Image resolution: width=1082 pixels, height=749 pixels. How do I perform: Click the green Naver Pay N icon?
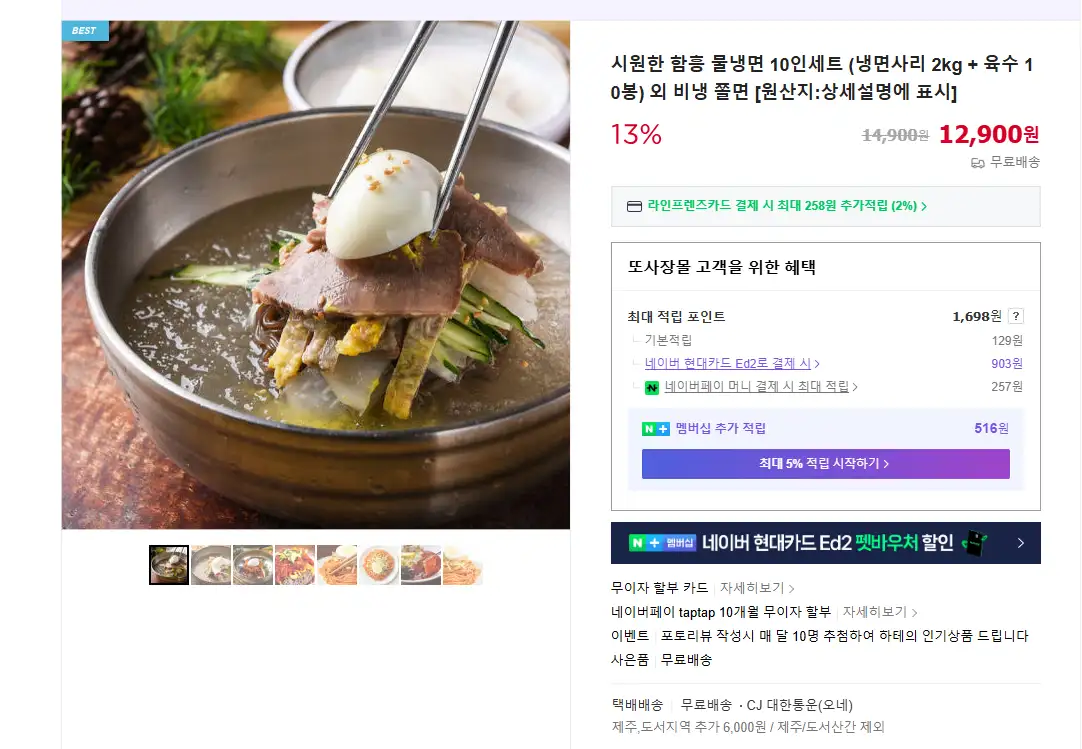tap(651, 387)
